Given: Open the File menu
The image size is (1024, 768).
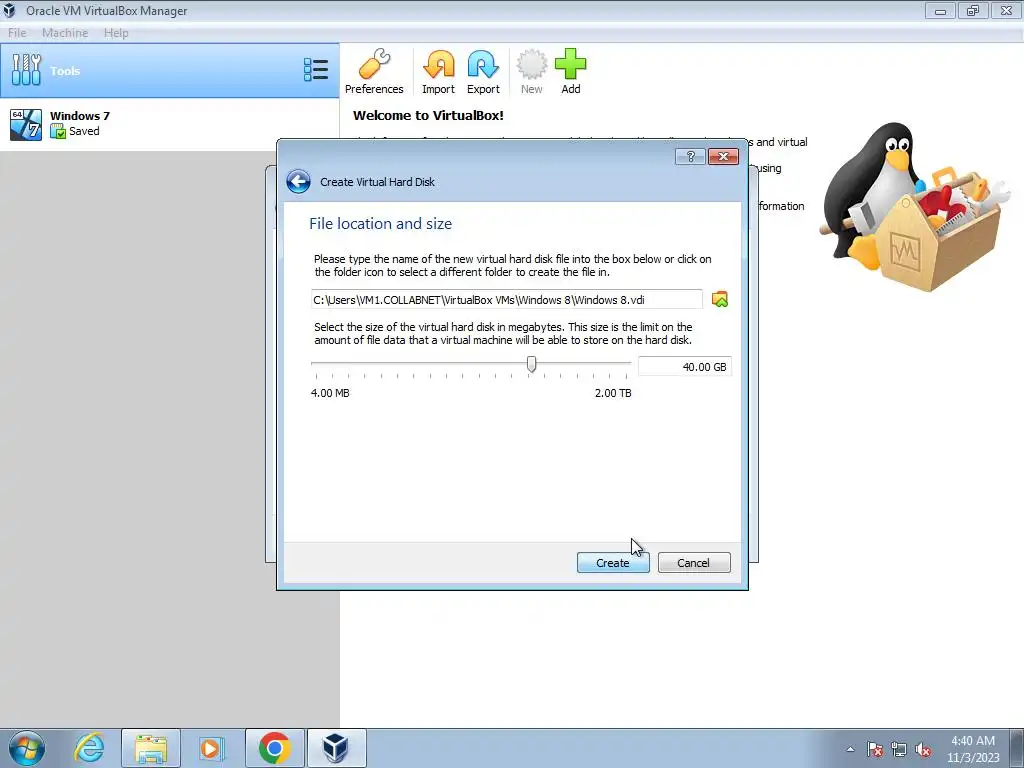Looking at the screenshot, I should tap(17, 33).
